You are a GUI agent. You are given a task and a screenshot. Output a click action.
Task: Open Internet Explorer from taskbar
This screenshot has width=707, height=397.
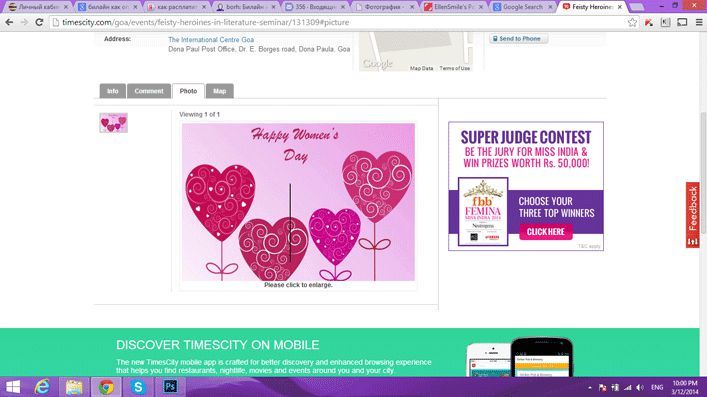[42, 387]
